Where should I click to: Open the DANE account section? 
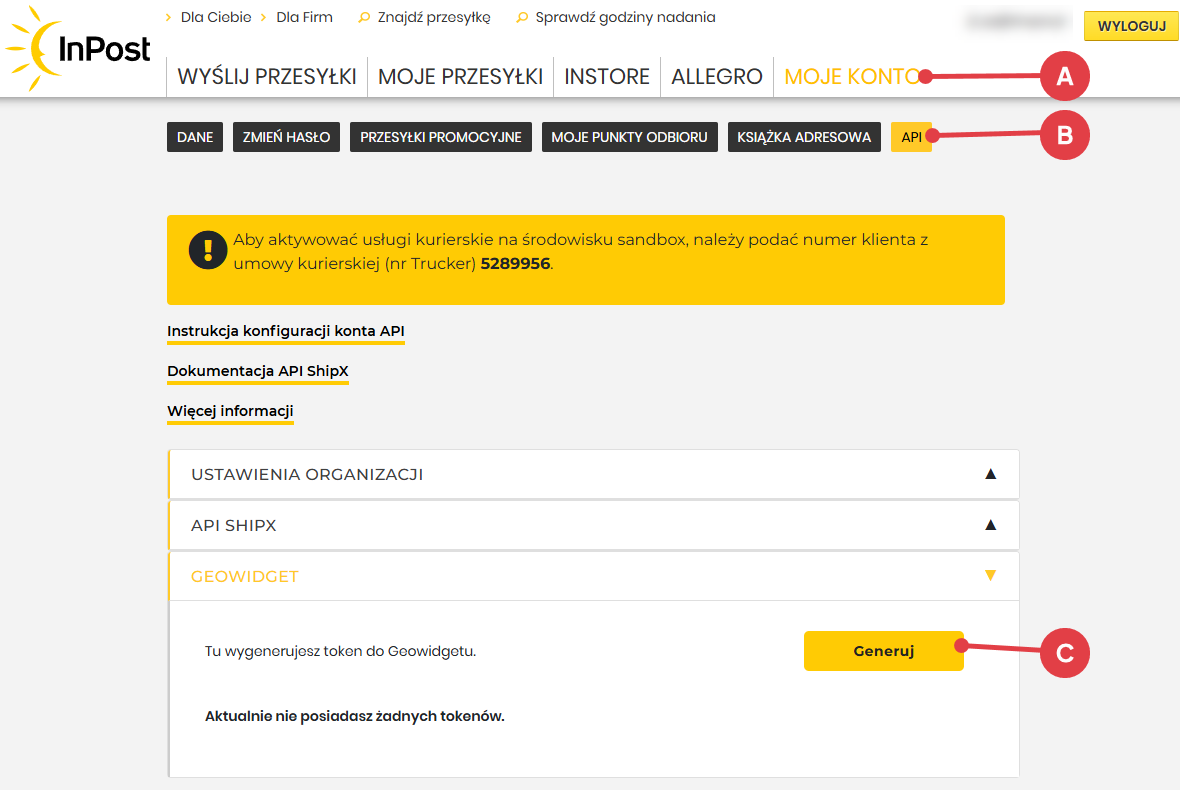[195, 137]
